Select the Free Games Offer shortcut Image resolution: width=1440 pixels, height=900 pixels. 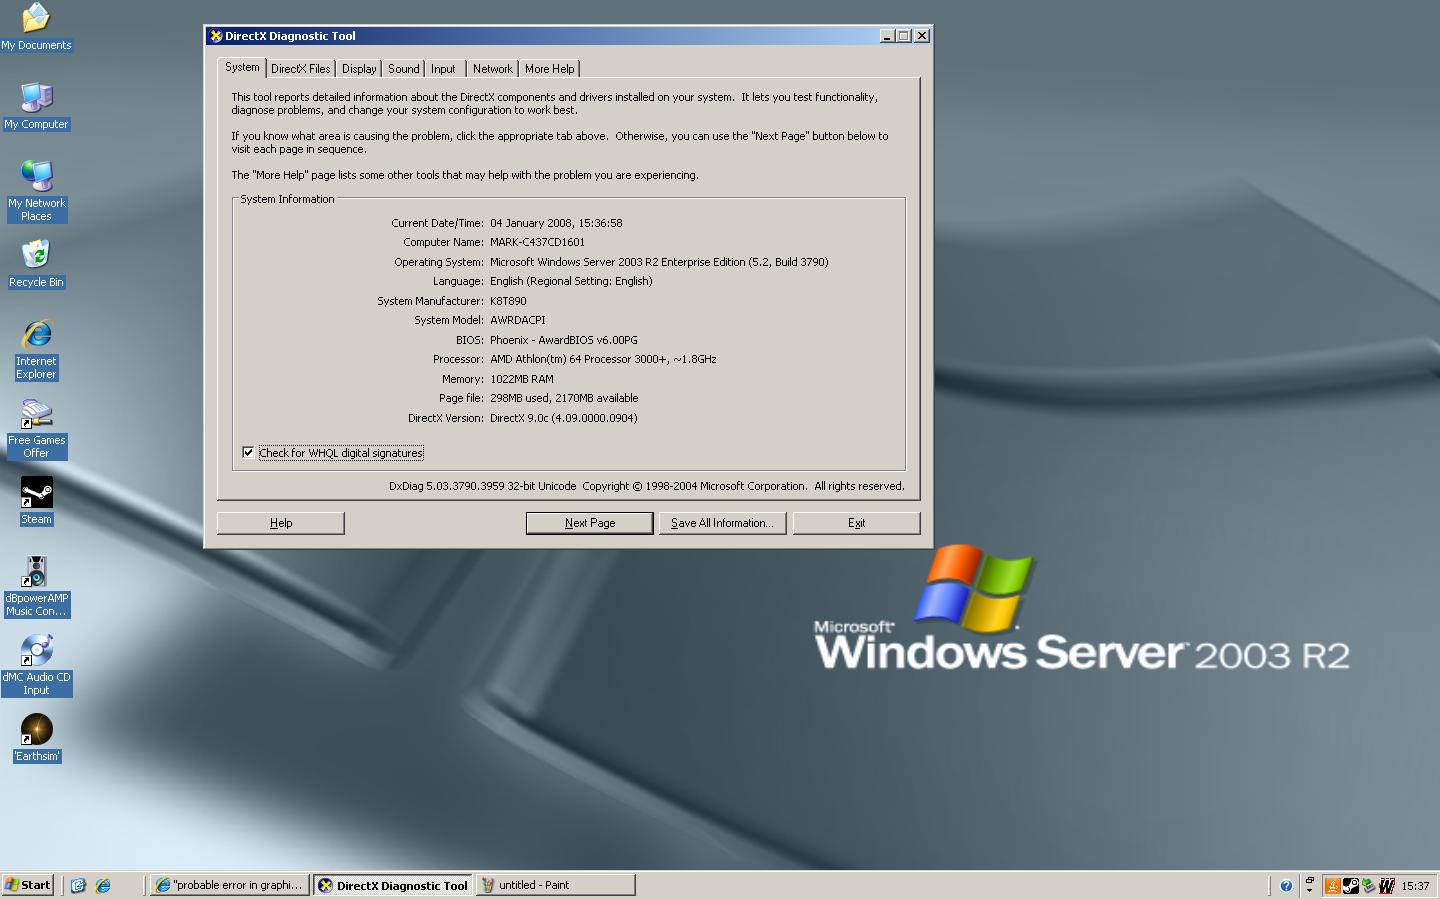pyautogui.click(x=36, y=428)
